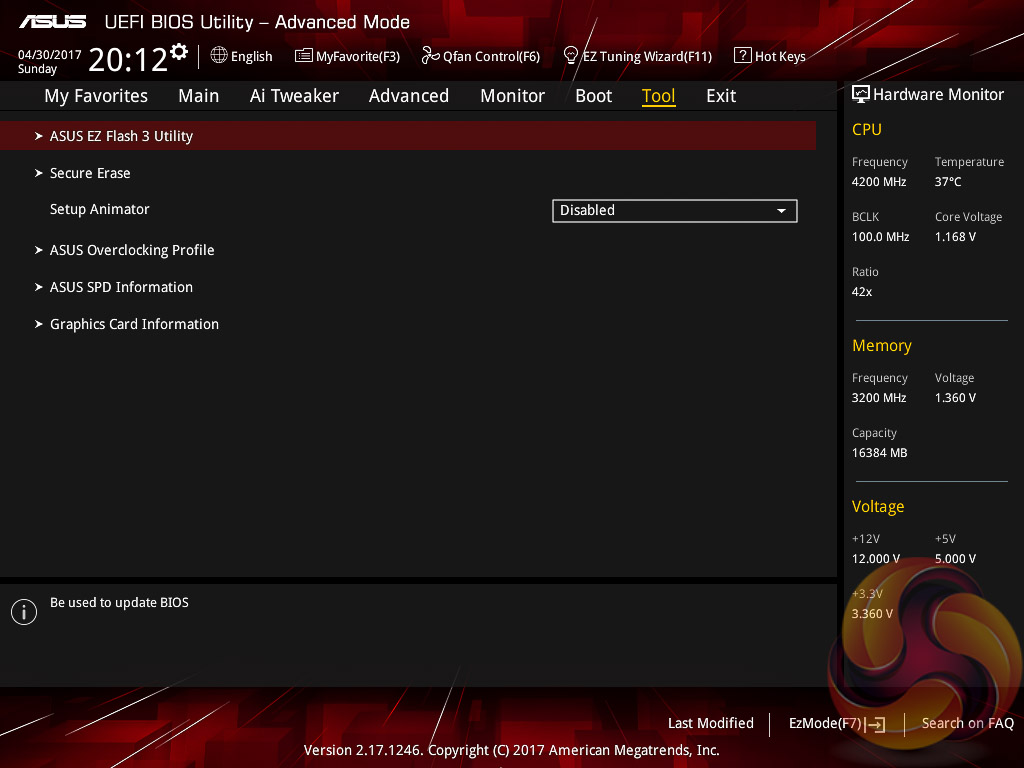The height and width of the screenshot is (768, 1024).
Task: Click the Voltage section heading
Action: (x=878, y=507)
